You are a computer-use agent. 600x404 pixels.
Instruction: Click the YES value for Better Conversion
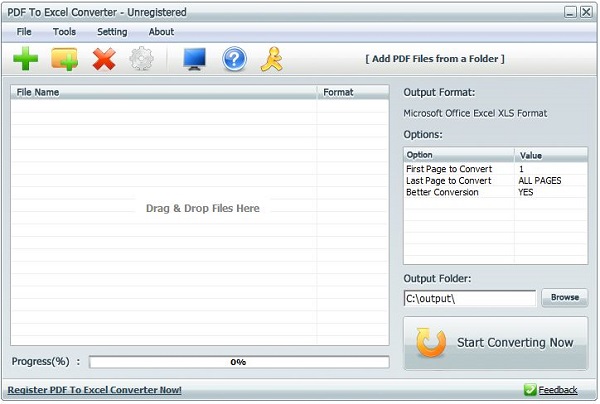tap(525, 192)
